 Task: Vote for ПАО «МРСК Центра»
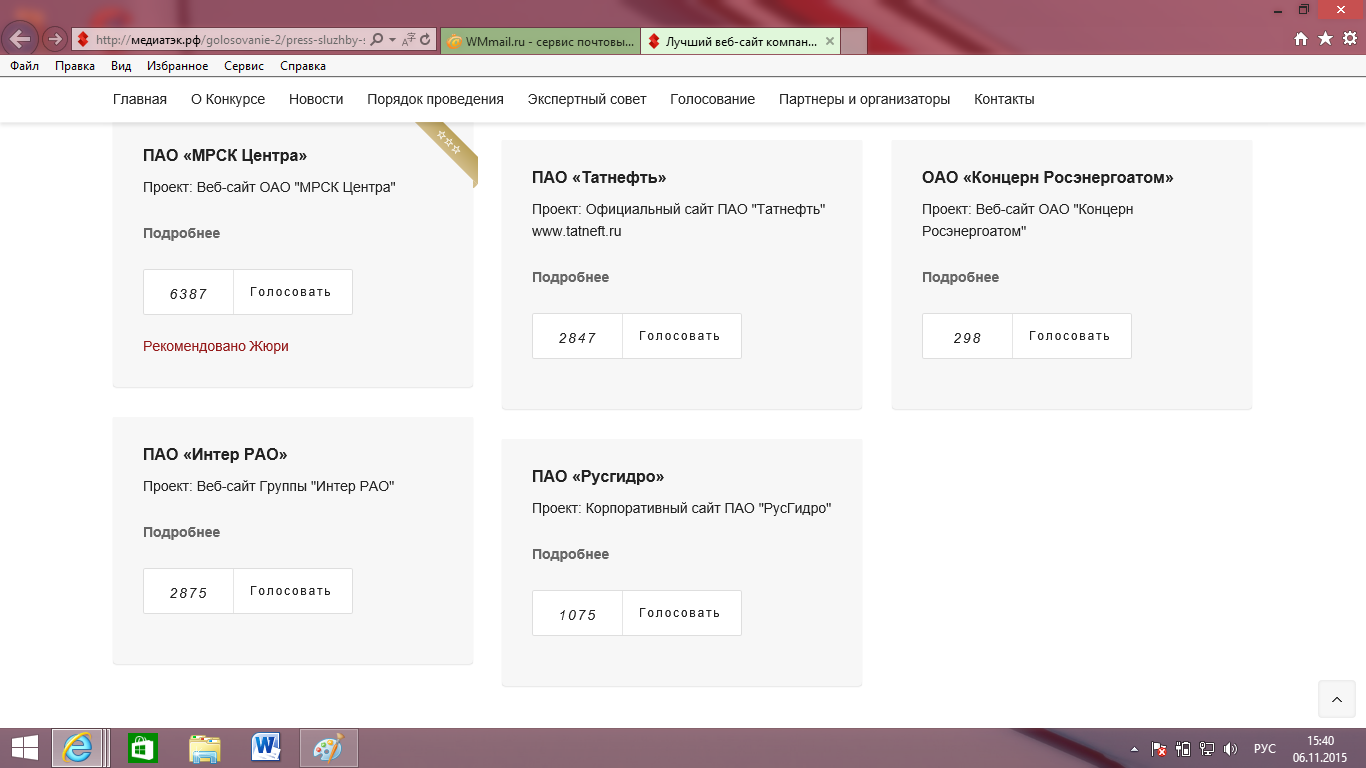[x=292, y=292]
